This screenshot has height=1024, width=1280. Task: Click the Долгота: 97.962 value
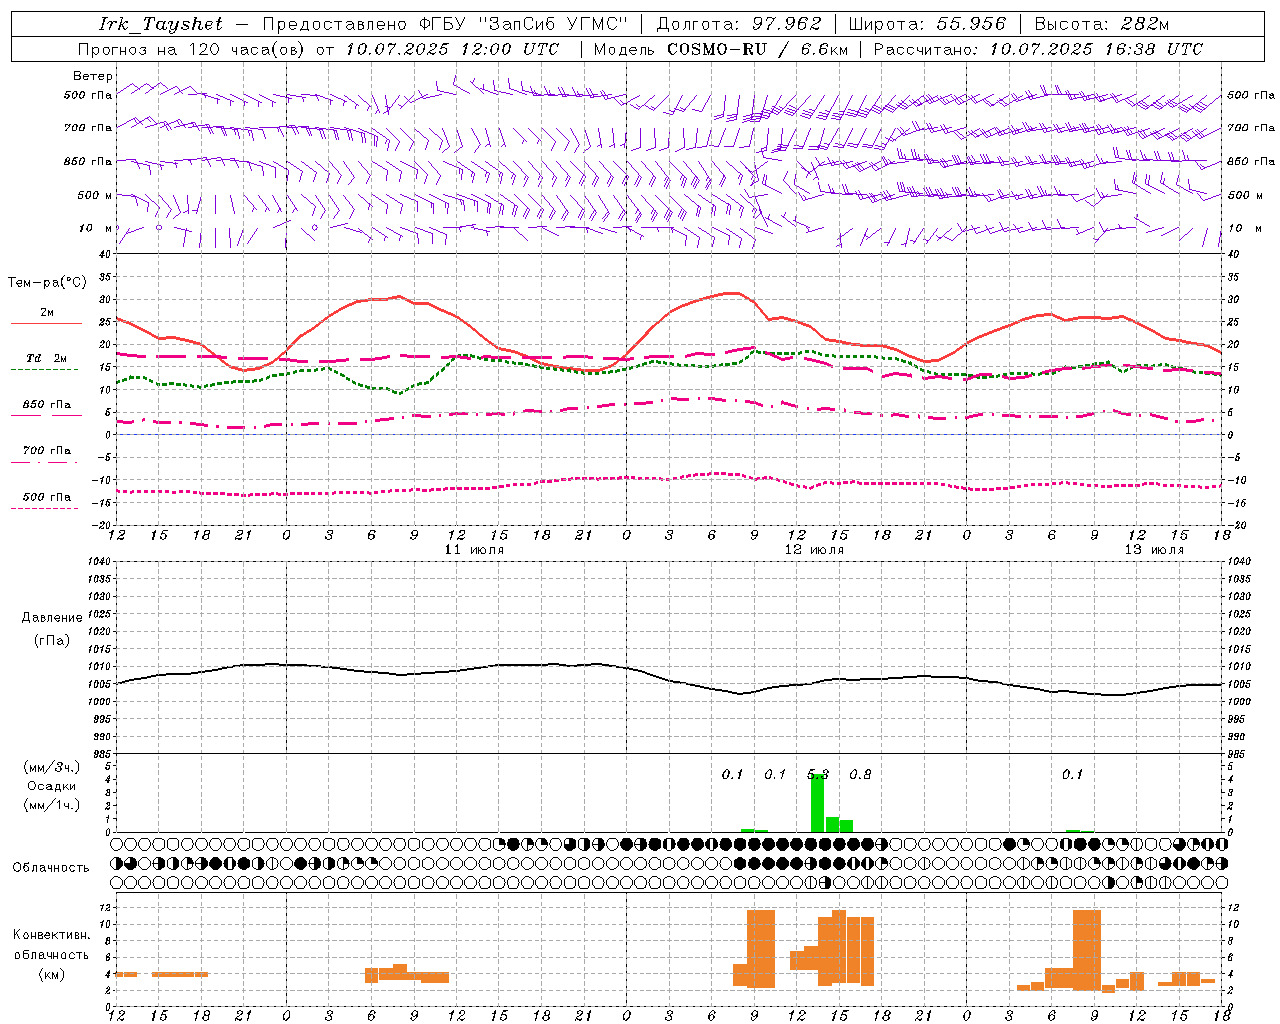(738, 24)
